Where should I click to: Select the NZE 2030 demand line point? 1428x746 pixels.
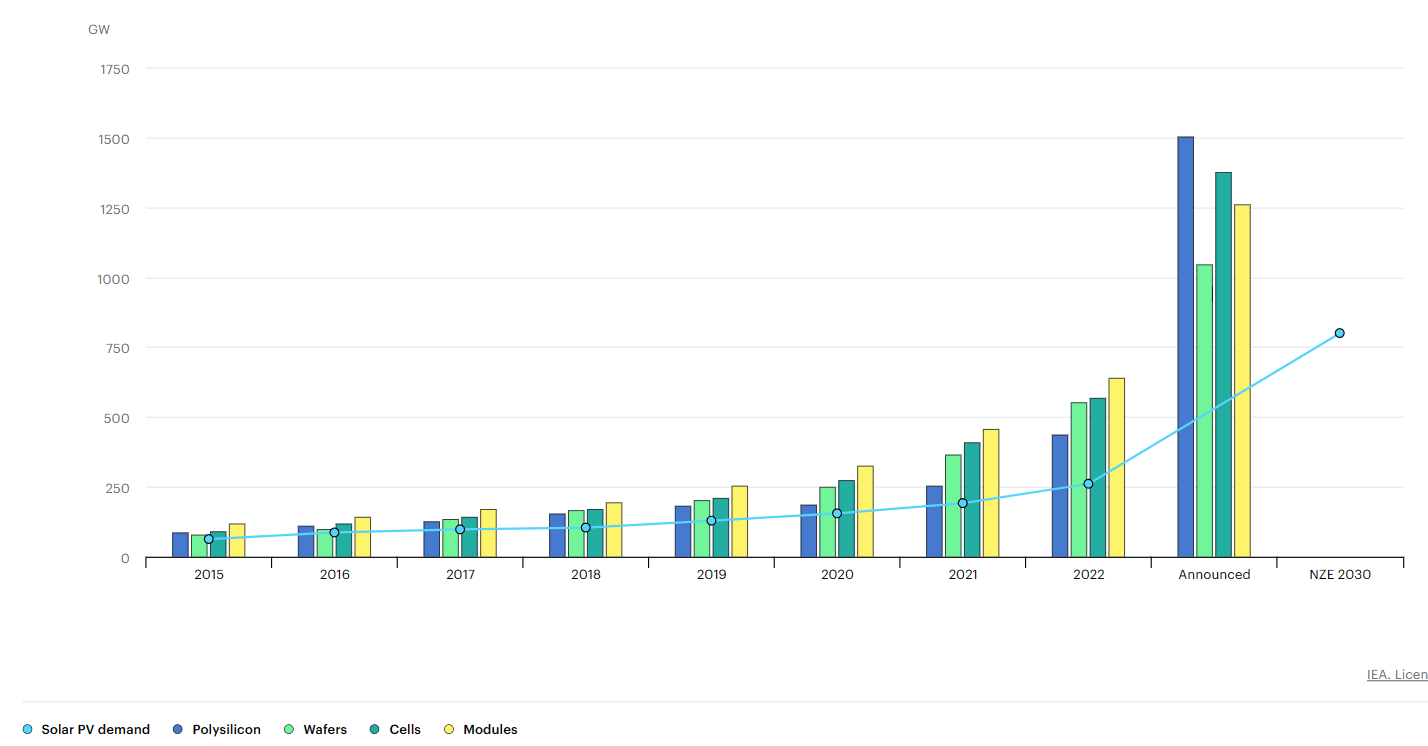point(1339,333)
